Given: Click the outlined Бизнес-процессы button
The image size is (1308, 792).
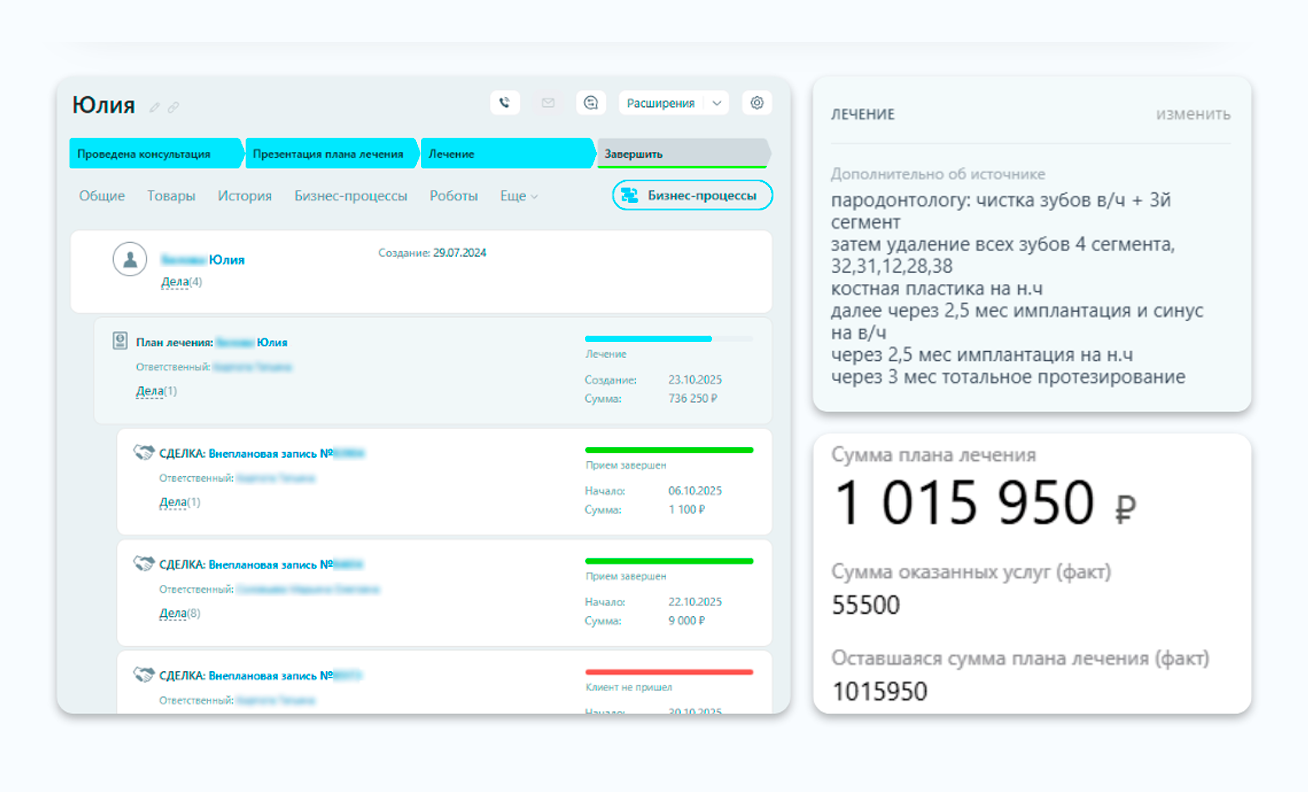Looking at the screenshot, I should click(x=692, y=196).
